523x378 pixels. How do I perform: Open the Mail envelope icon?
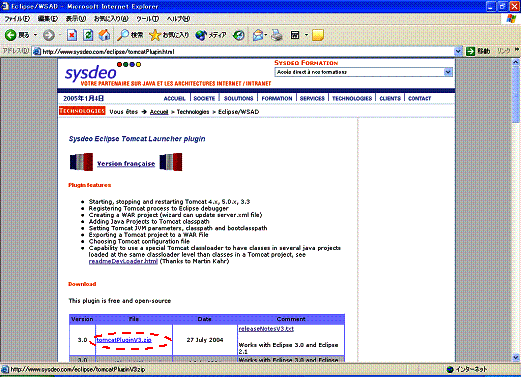(x=258, y=35)
